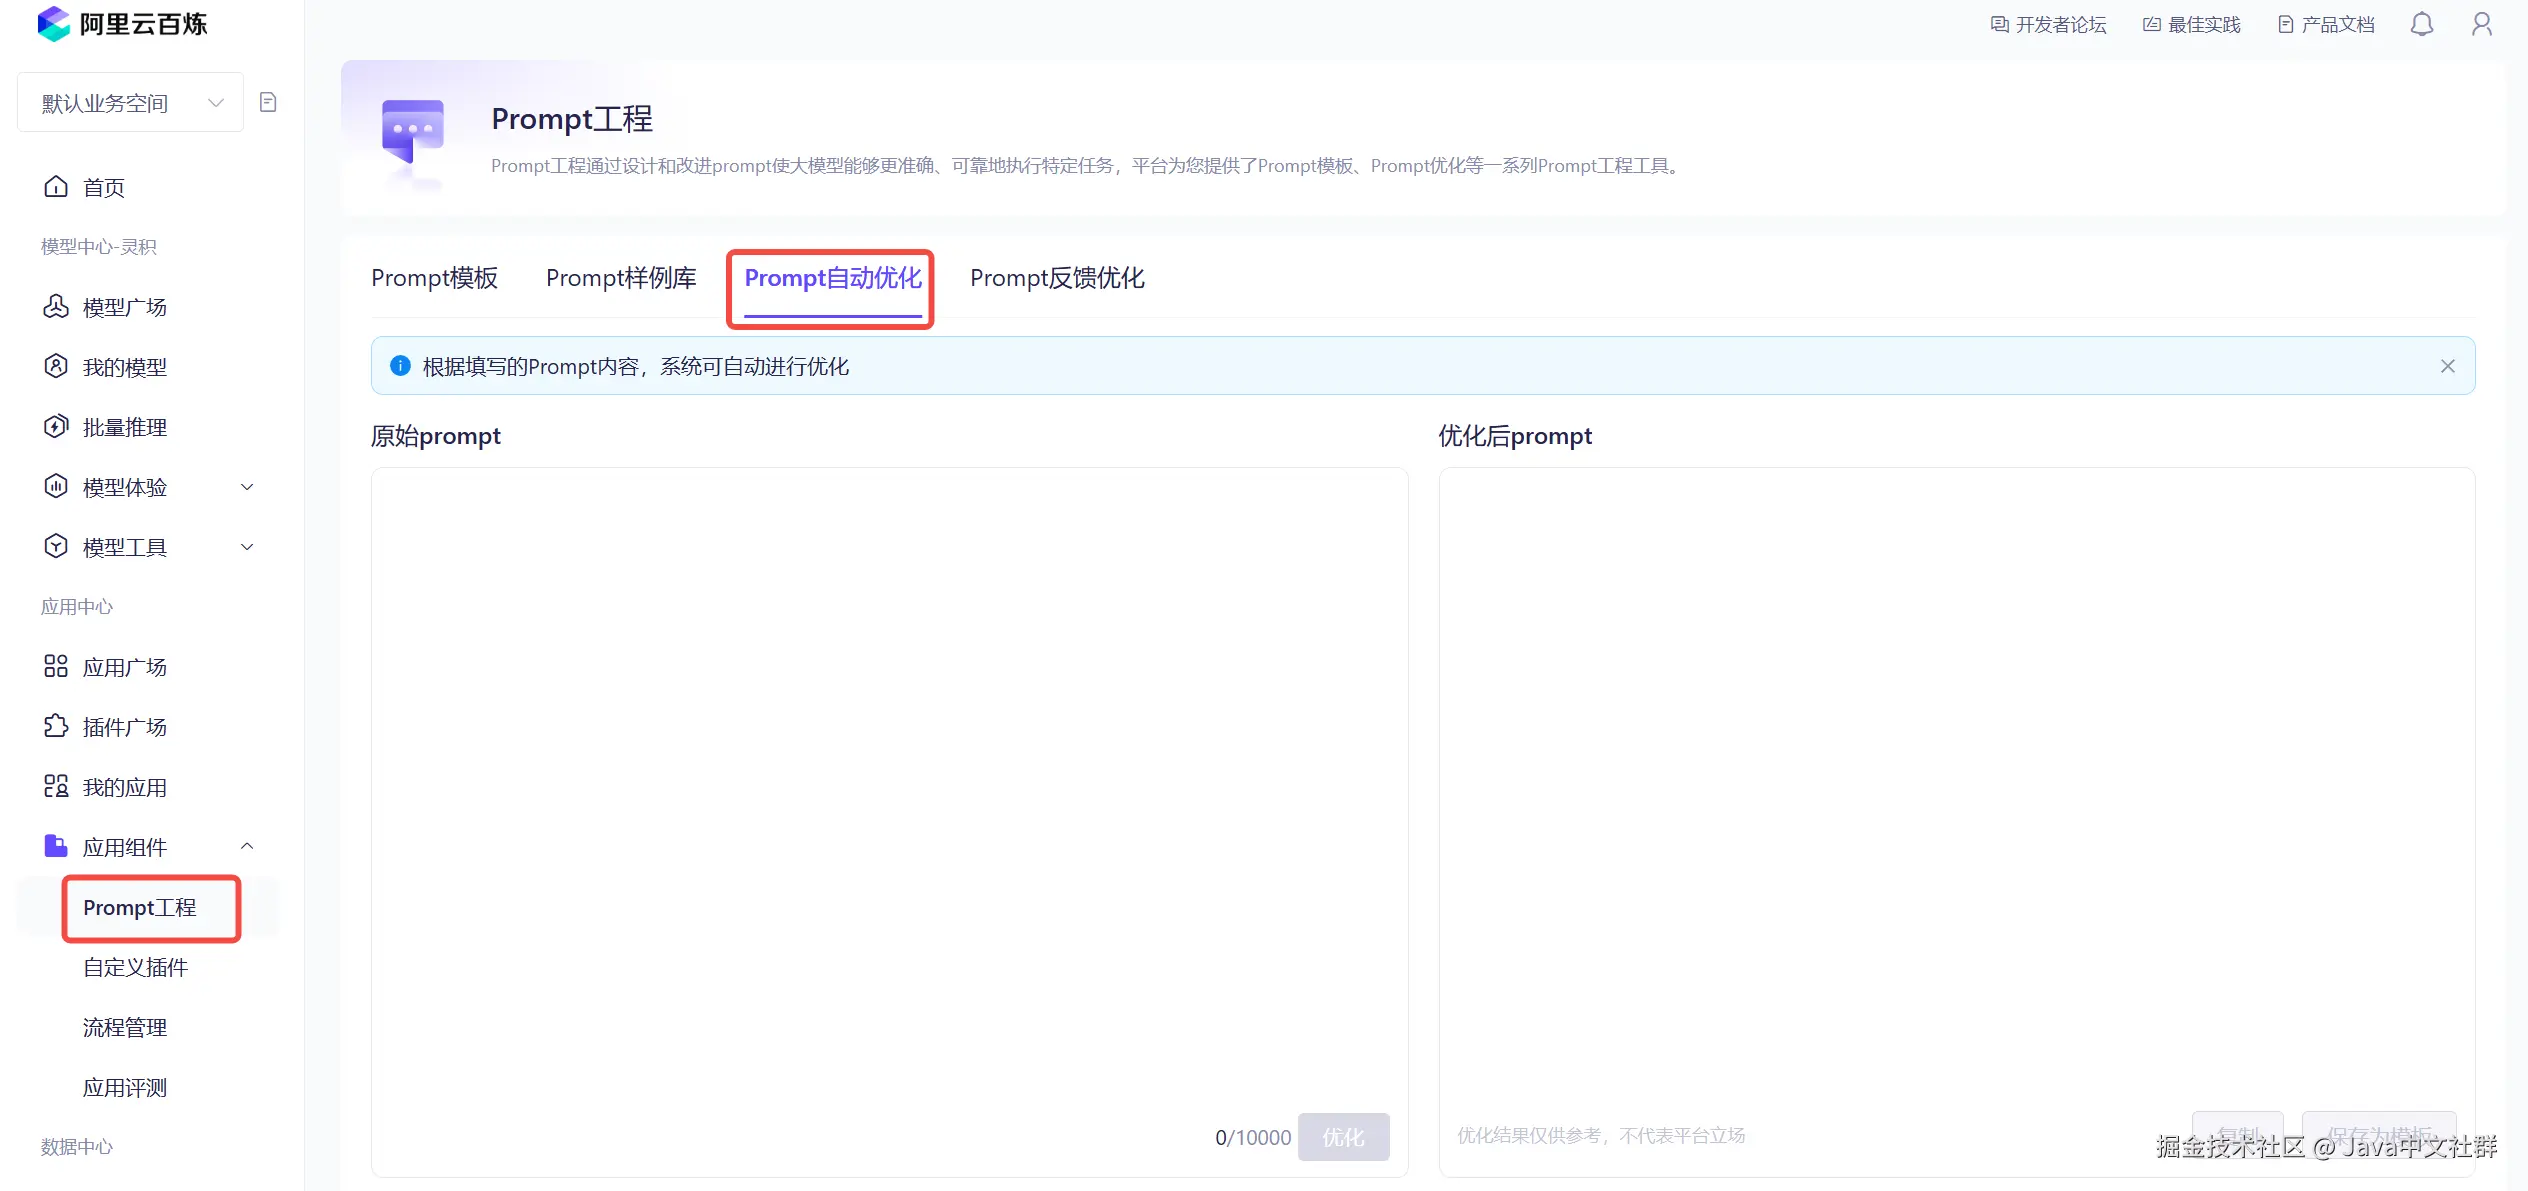
Task: Click the 优化 button
Action: tap(1342, 1137)
